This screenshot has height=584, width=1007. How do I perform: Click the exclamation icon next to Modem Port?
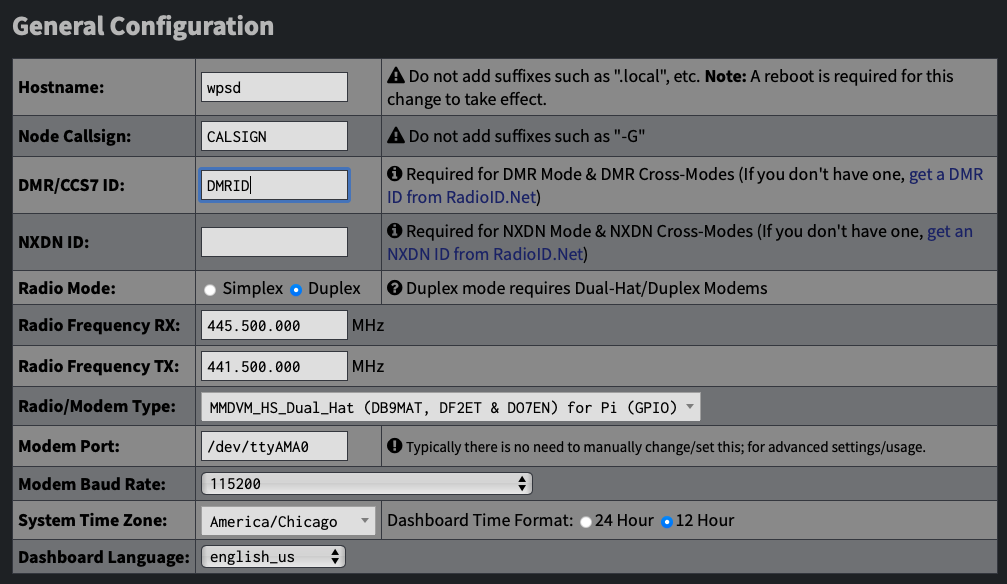click(x=395, y=446)
